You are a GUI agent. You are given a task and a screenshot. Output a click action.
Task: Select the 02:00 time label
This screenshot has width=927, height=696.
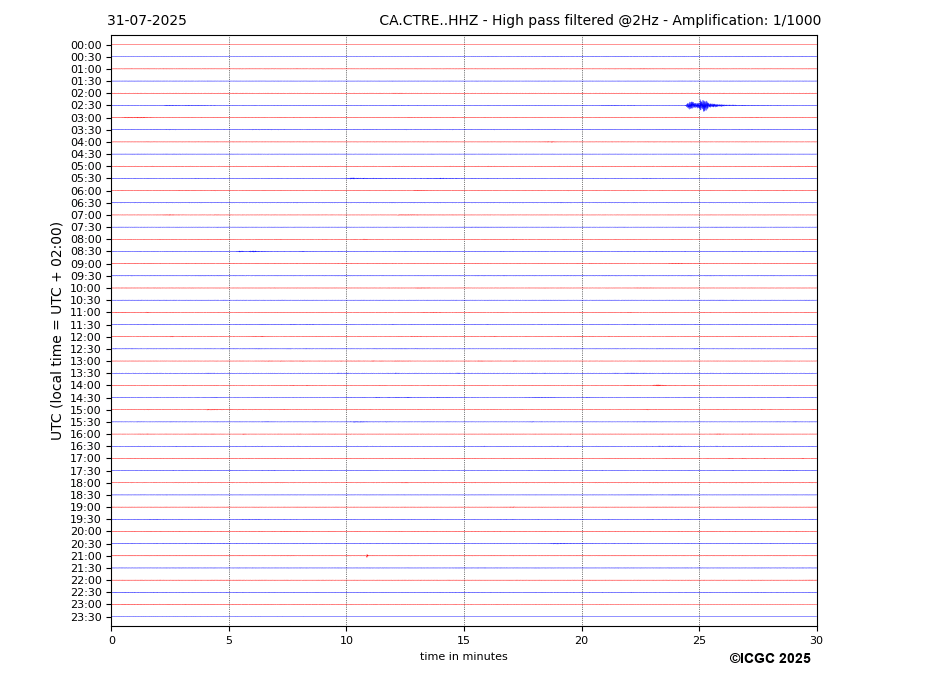click(86, 93)
